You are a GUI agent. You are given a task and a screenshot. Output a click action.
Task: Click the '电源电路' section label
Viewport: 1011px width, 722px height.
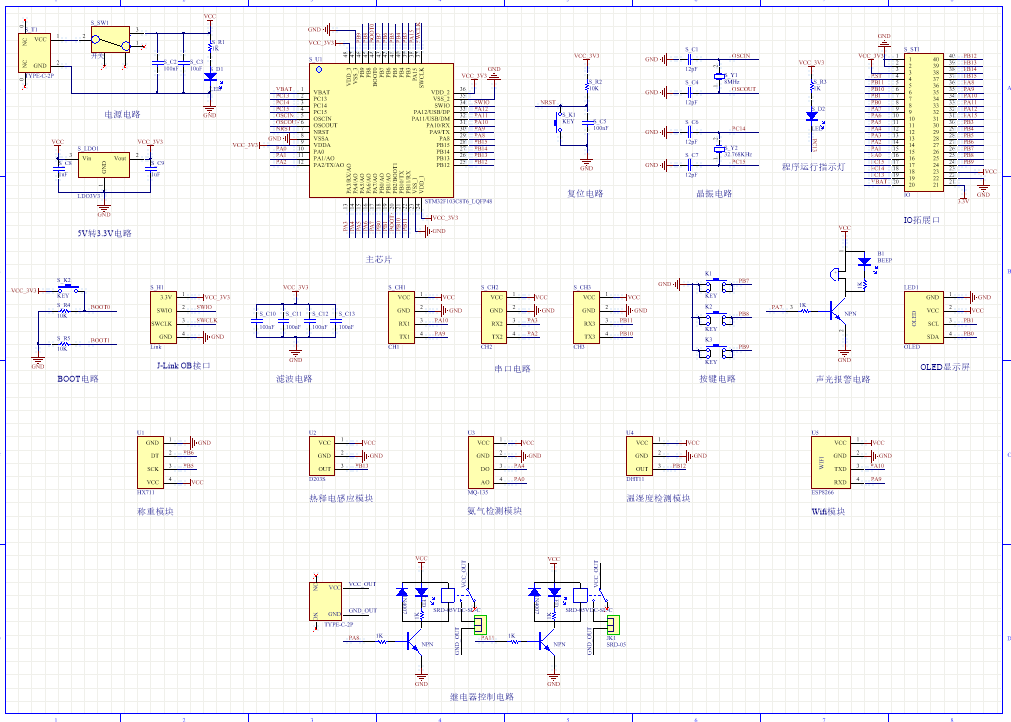(122, 114)
